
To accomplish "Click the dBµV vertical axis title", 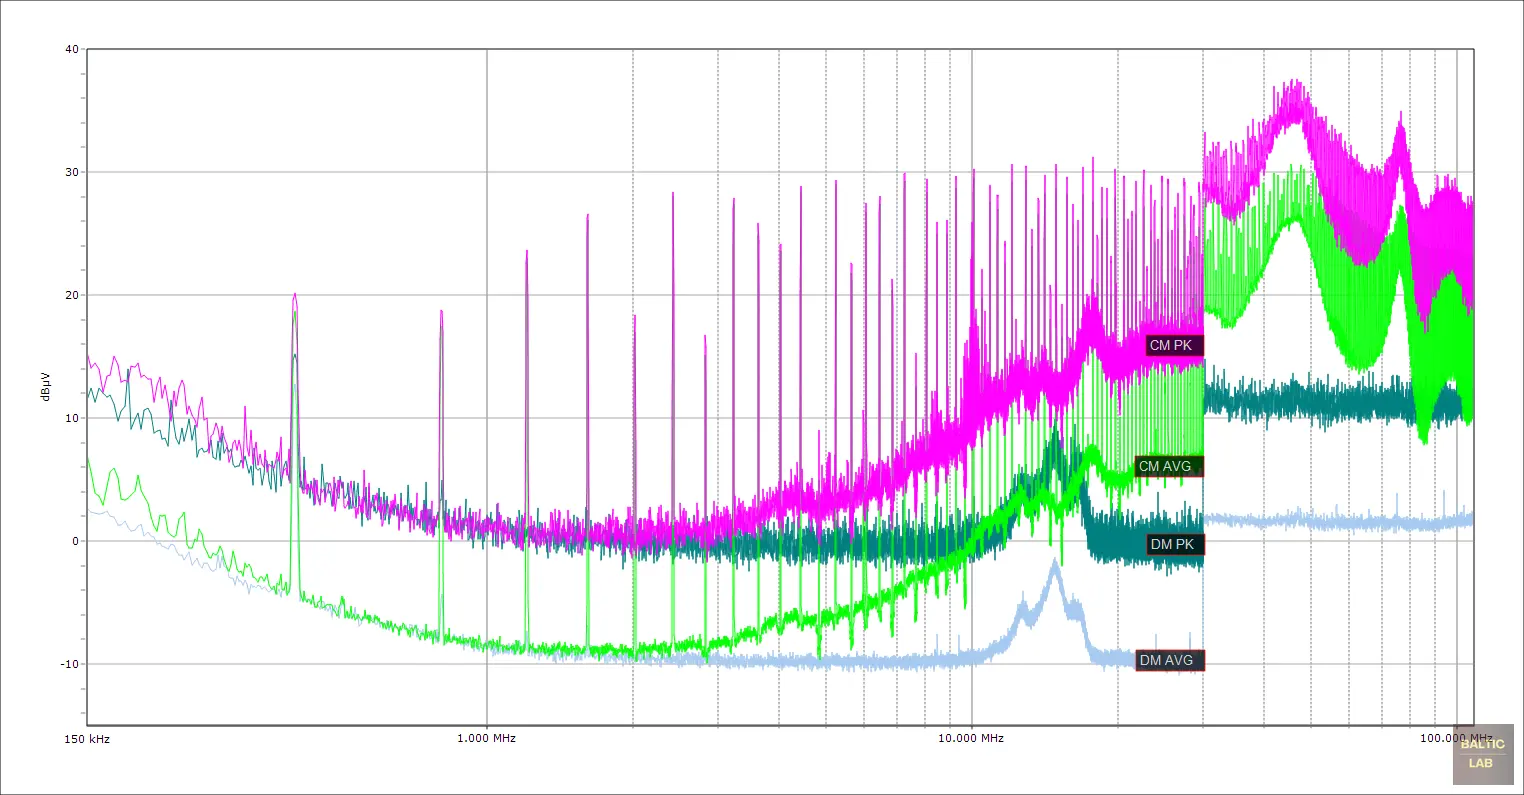I will pyautogui.click(x=45, y=387).
